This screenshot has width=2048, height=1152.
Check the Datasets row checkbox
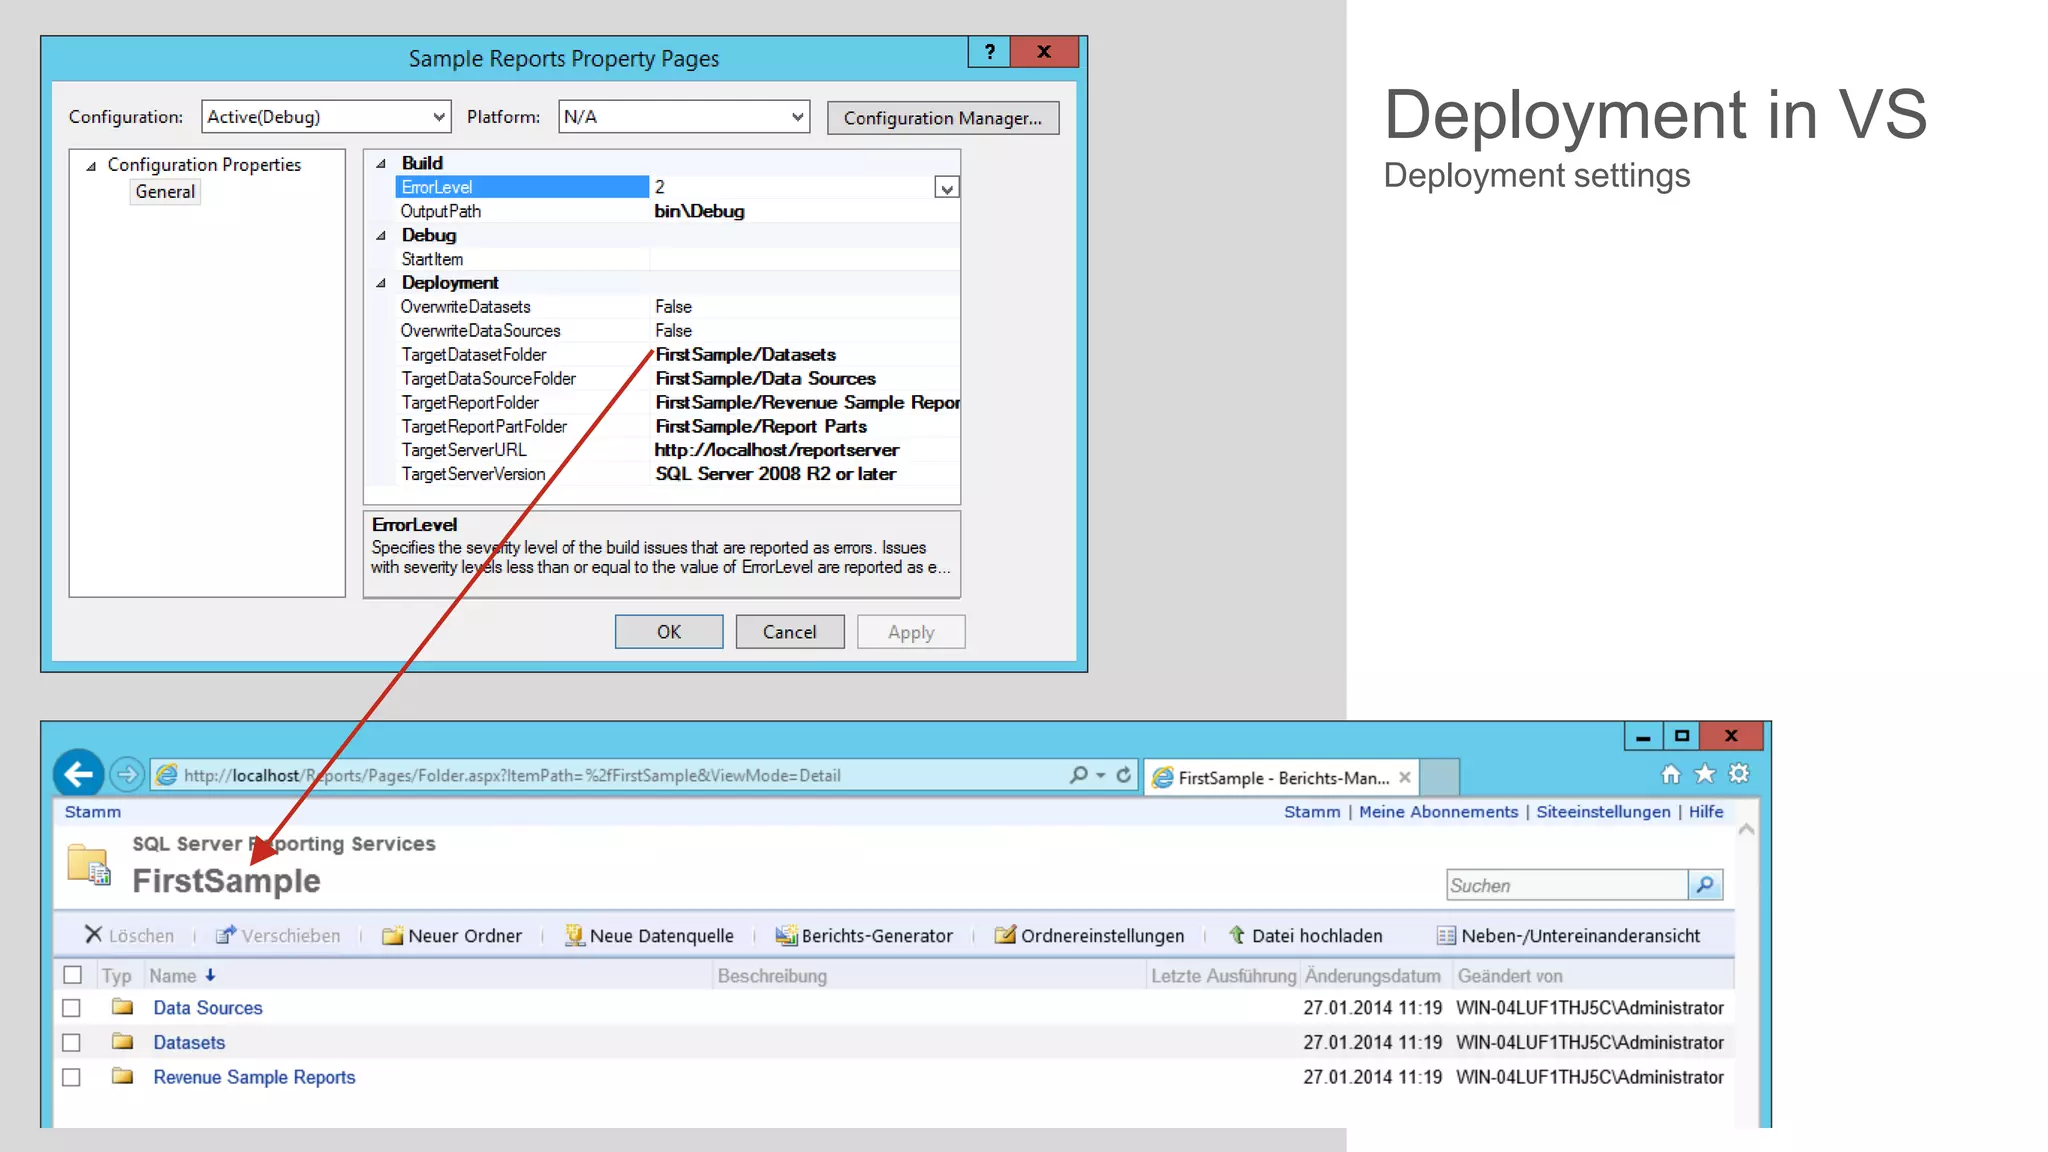(x=71, y=1042)
